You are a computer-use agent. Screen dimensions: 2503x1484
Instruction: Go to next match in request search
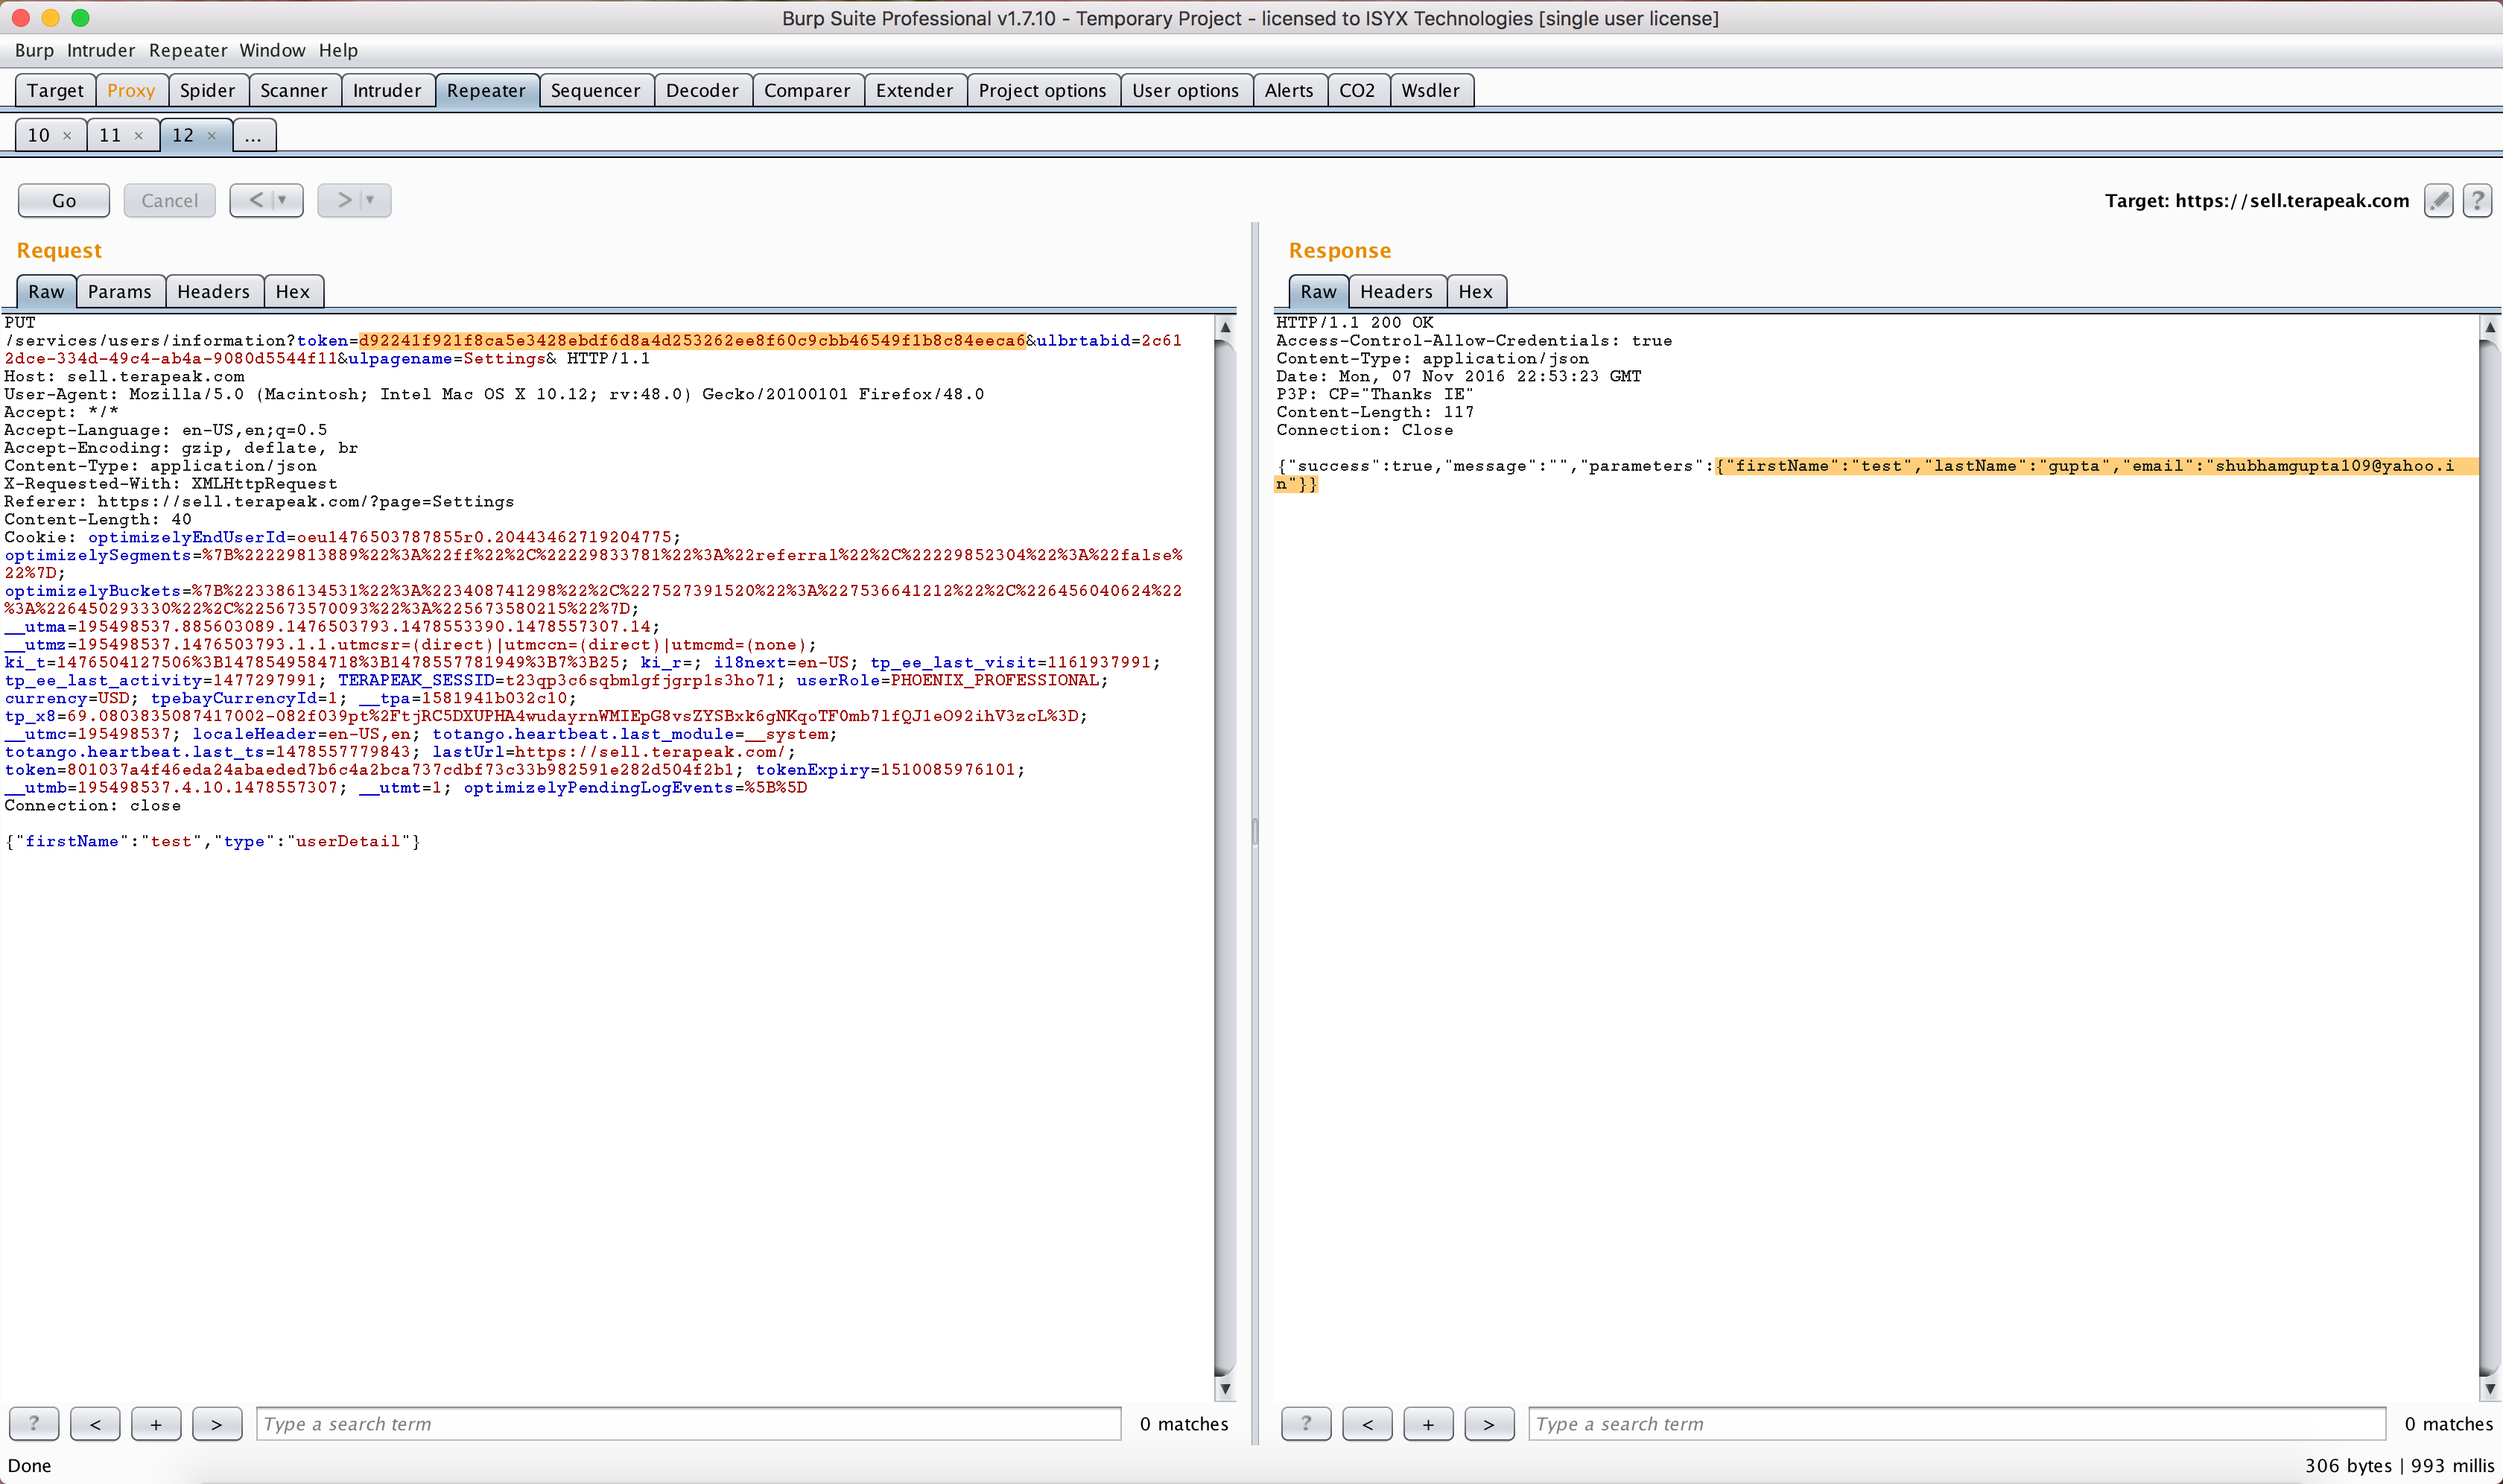[x=217, y=1423]
